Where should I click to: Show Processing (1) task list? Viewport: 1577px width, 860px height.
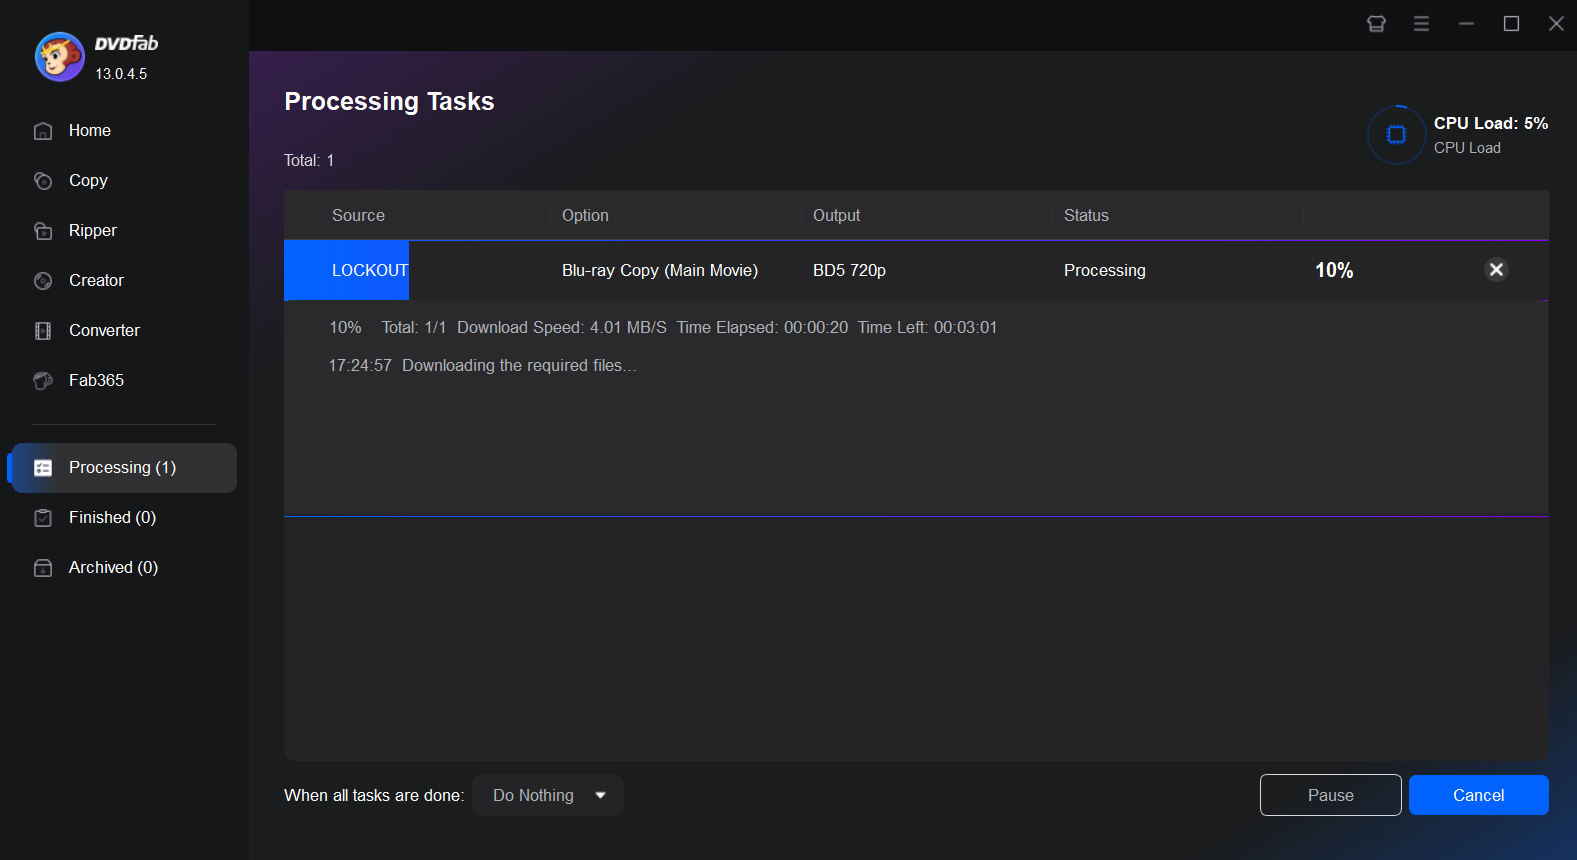point(123,468)
